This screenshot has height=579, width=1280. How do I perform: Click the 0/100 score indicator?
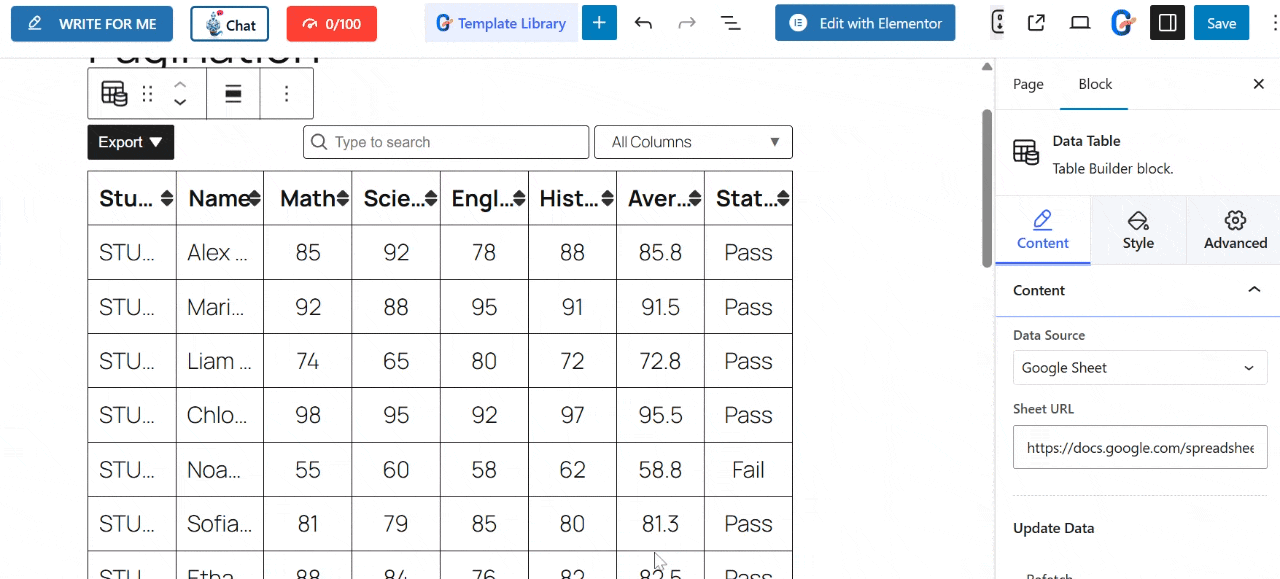tap(331, 22)
